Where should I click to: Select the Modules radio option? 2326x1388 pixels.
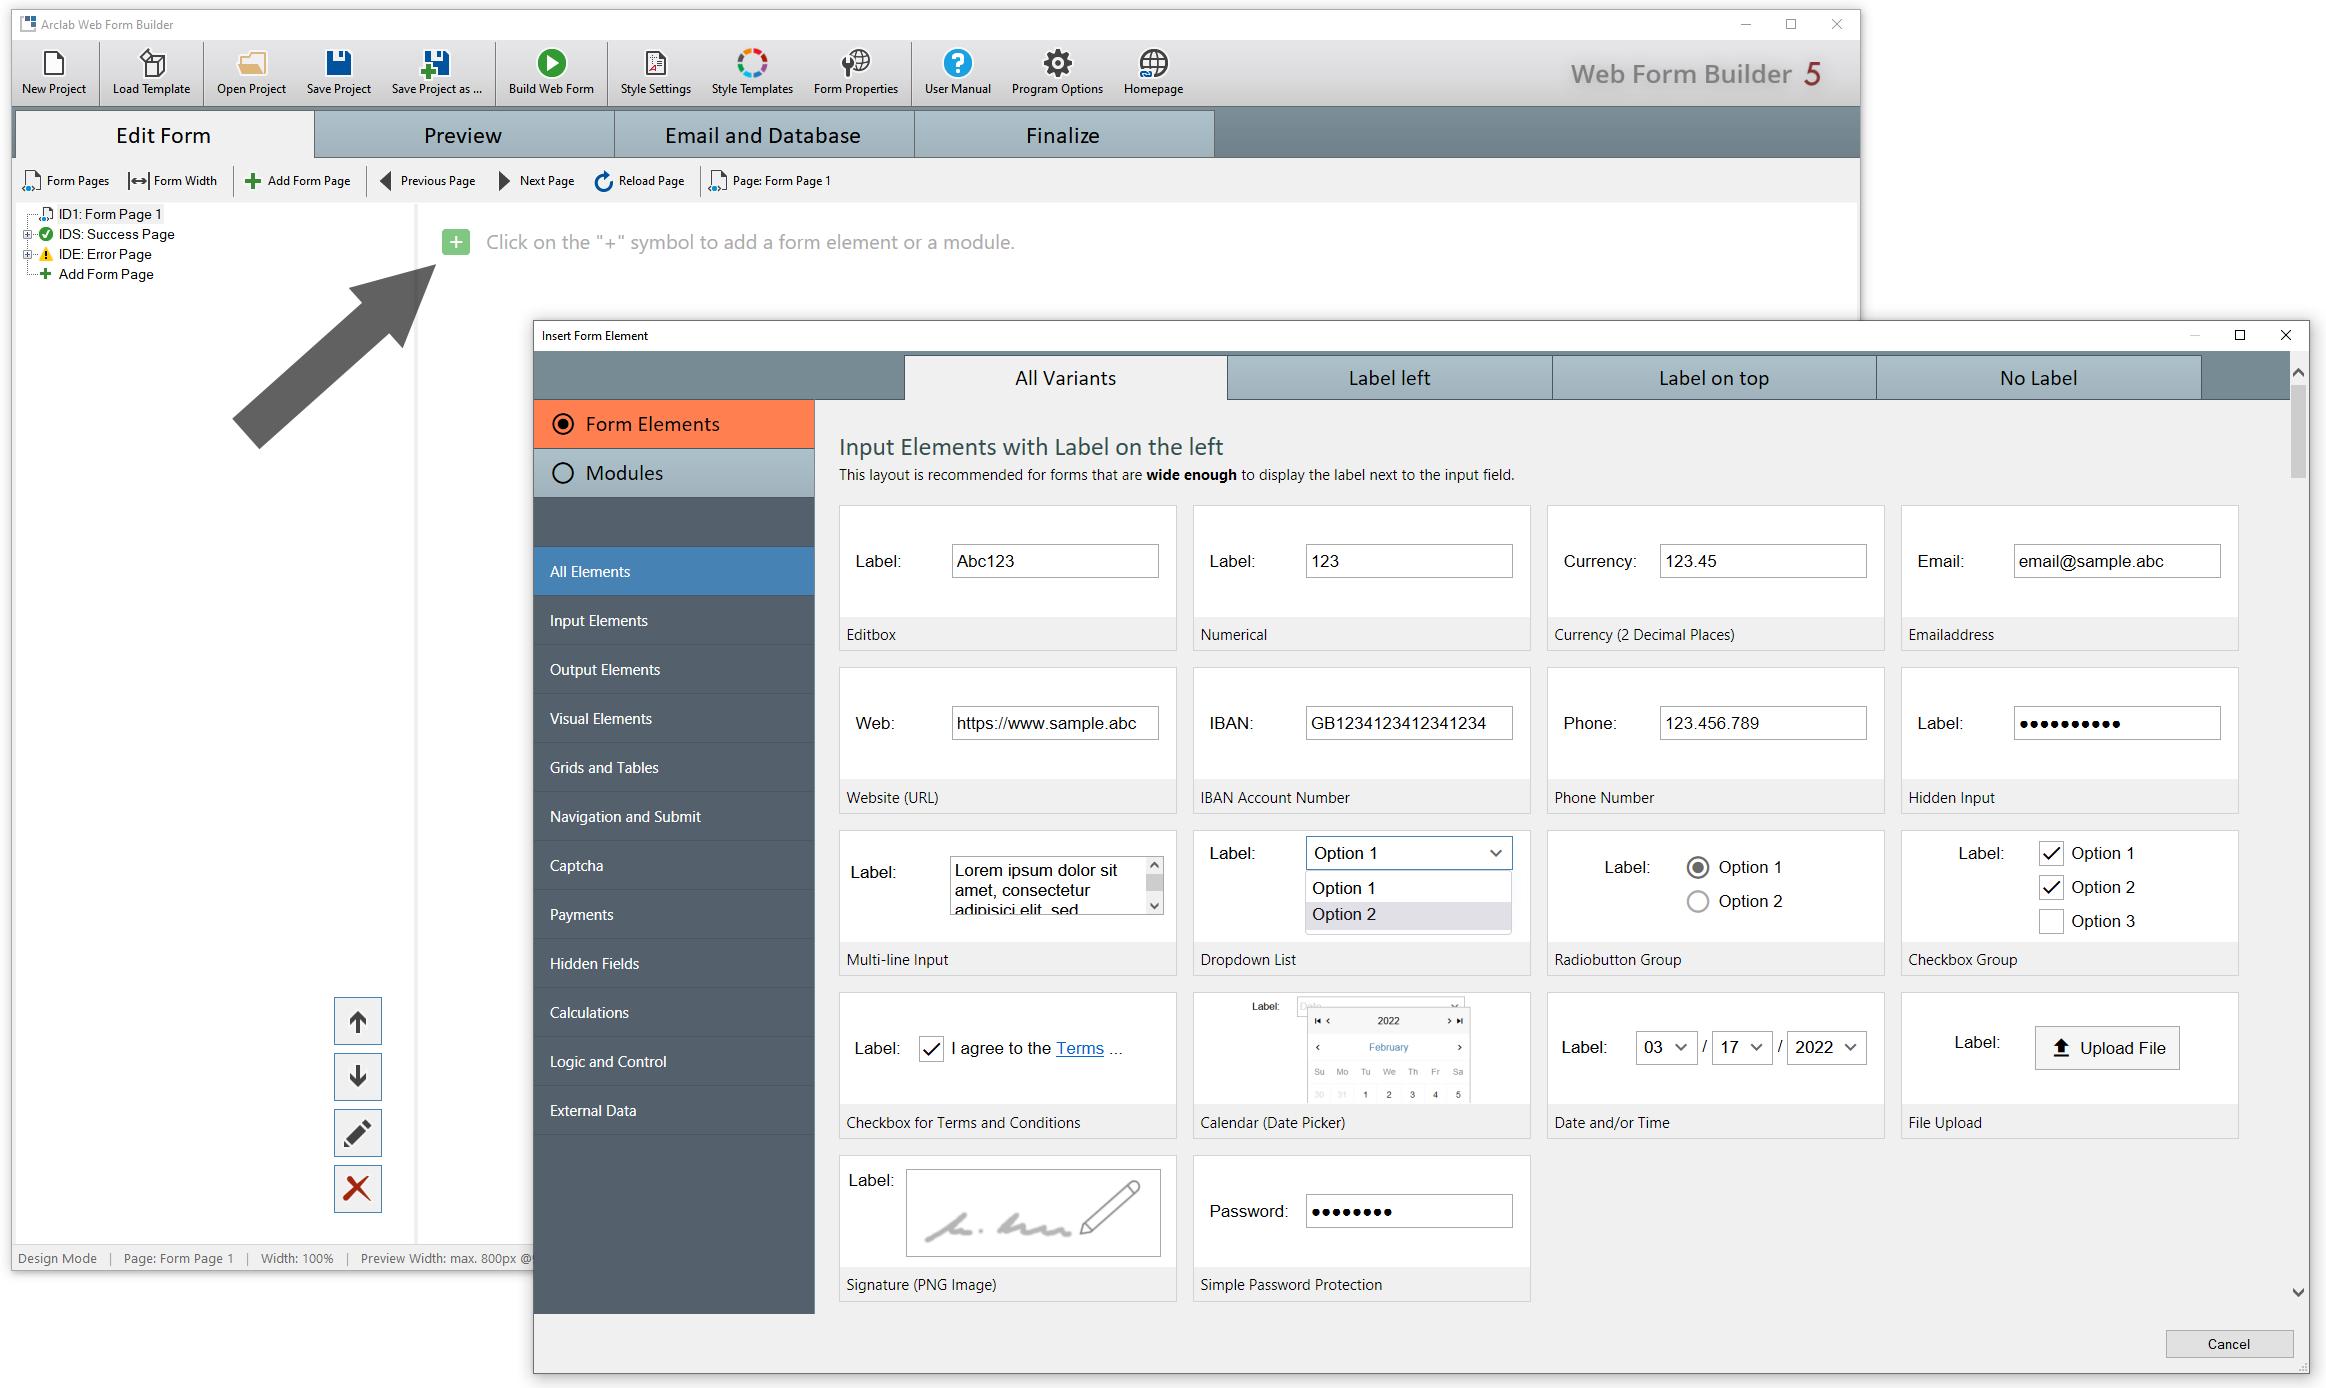(563, 473)
